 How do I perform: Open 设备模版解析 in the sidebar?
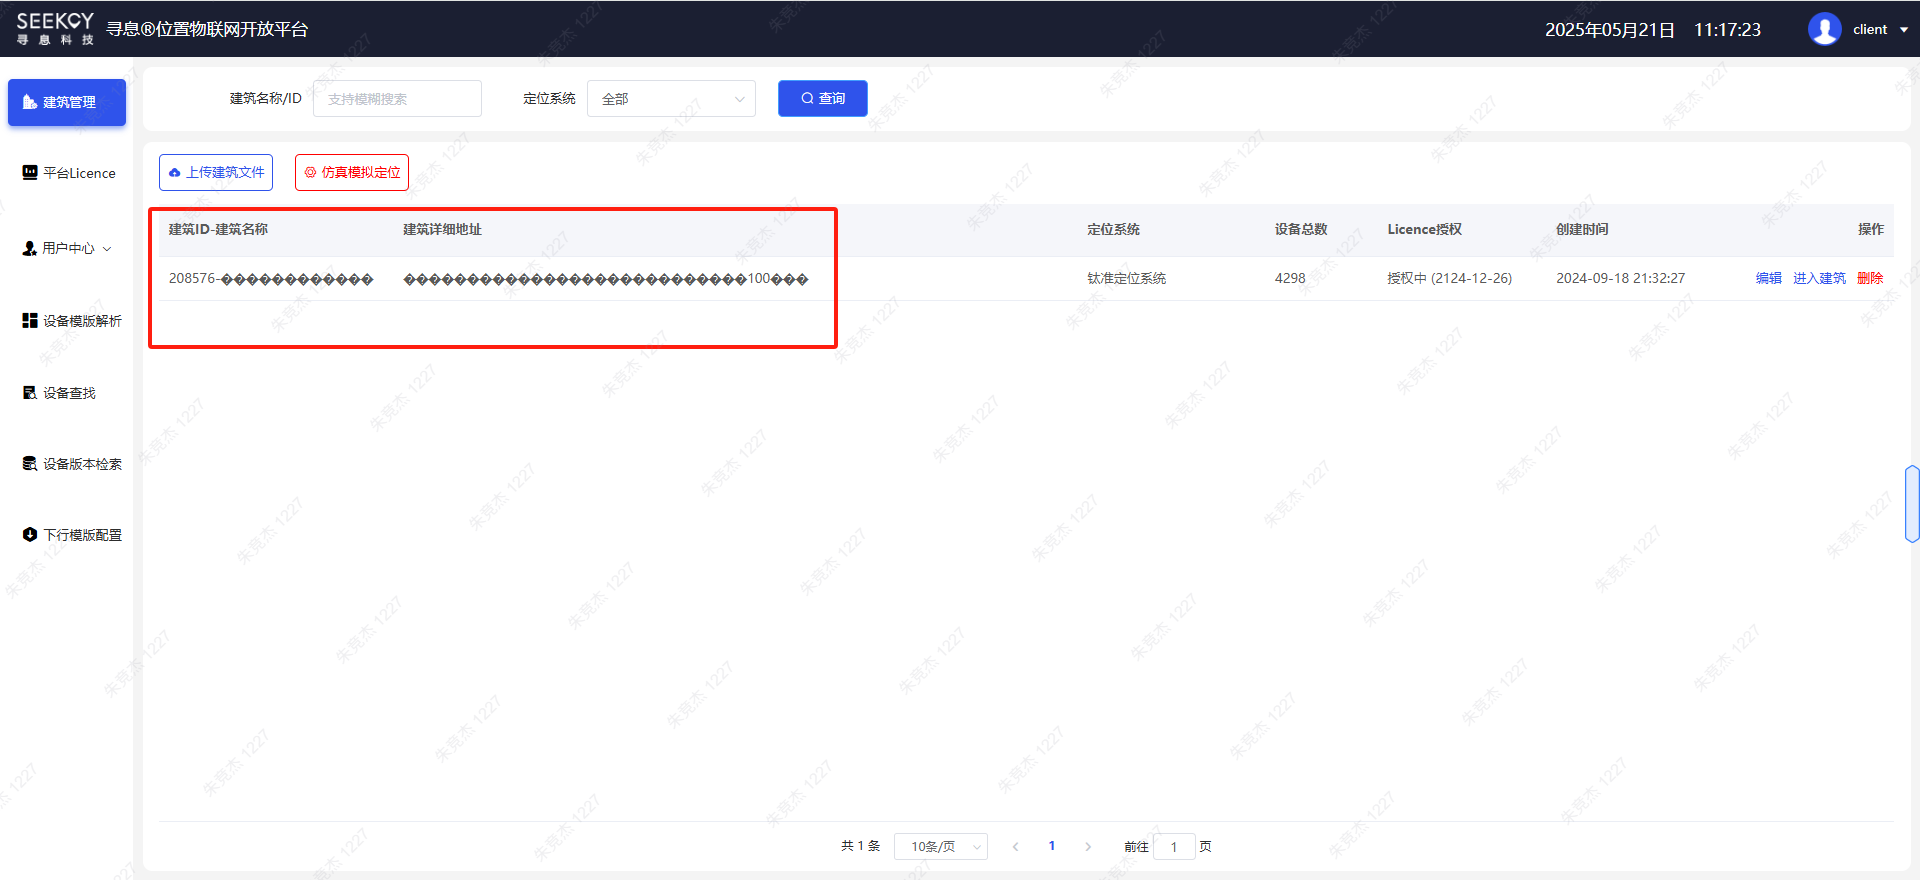[71, 321]
